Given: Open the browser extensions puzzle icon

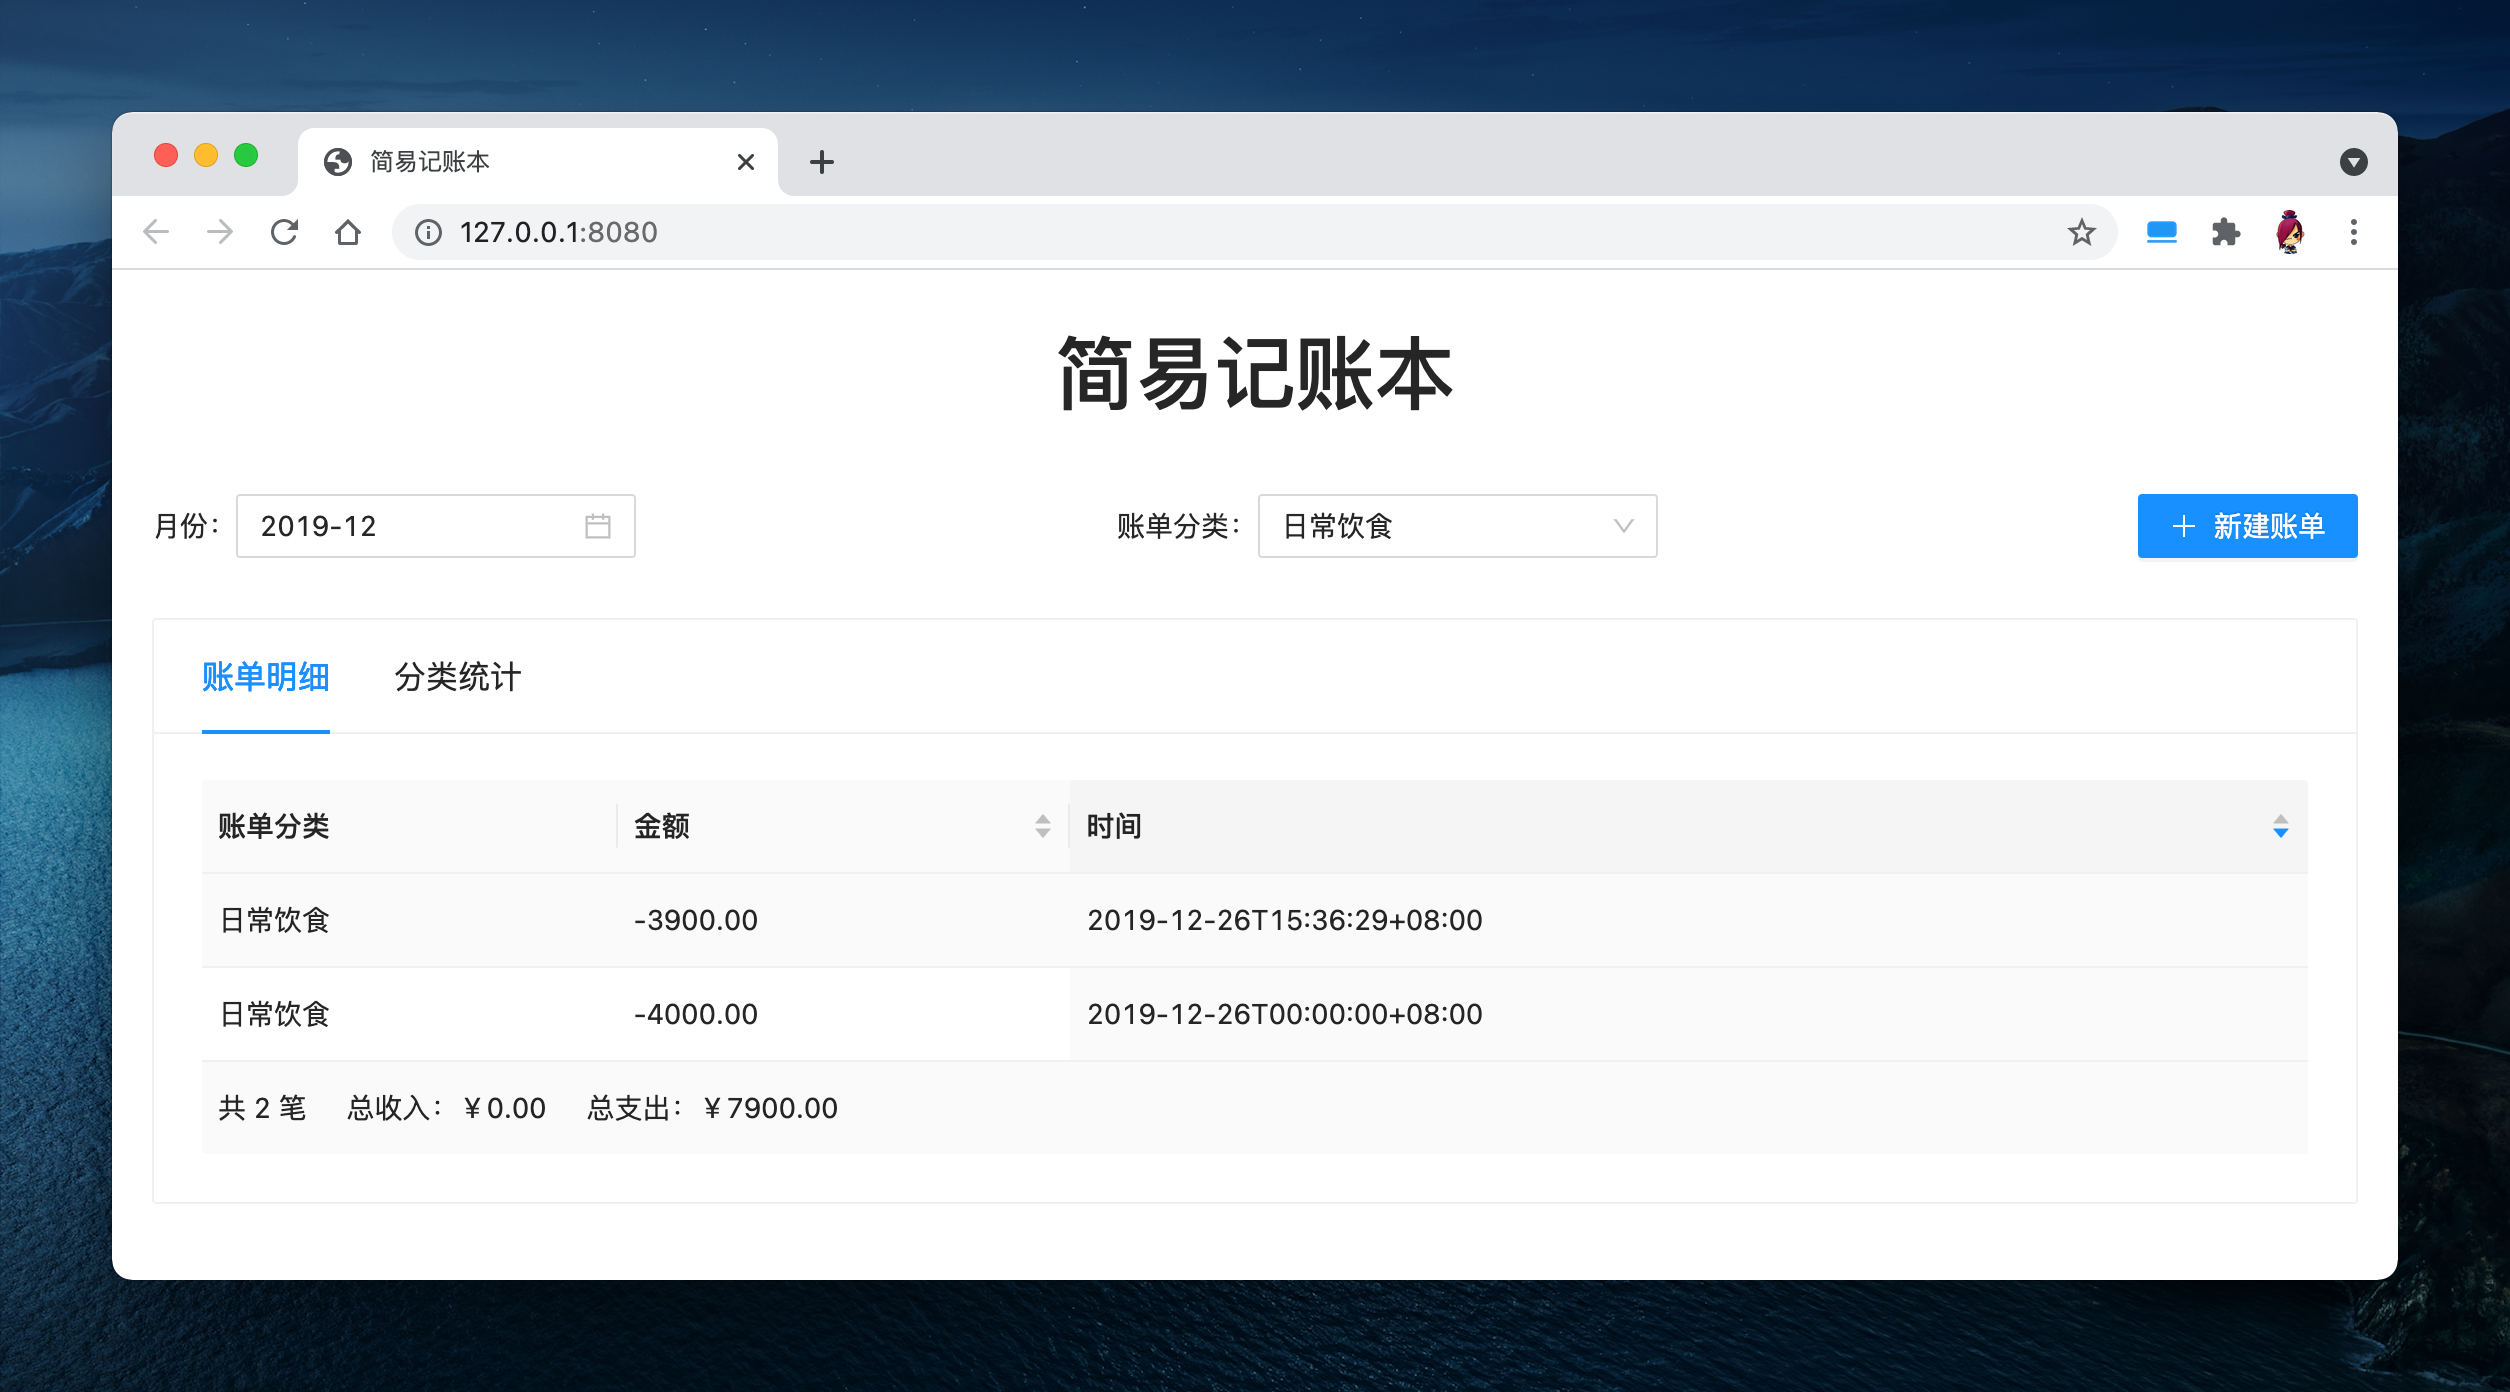Looking at the screenshot, I should (x=2225, y=232).
